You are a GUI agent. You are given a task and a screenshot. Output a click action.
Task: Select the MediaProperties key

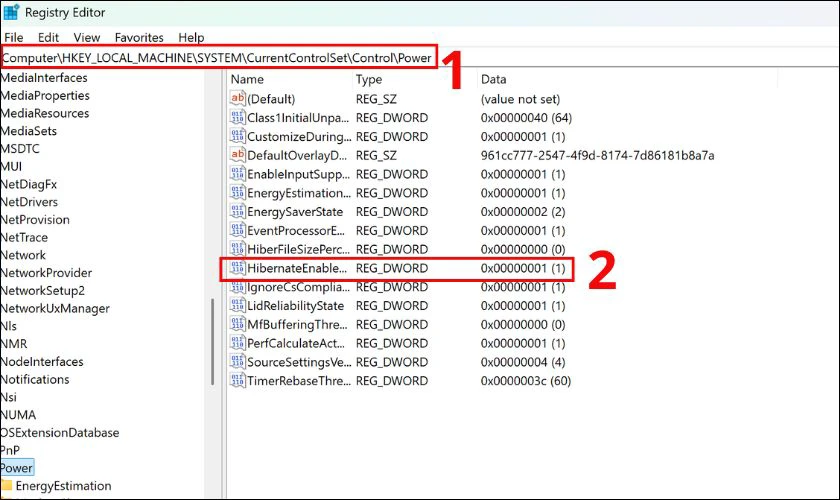click(x=45, y=95)
